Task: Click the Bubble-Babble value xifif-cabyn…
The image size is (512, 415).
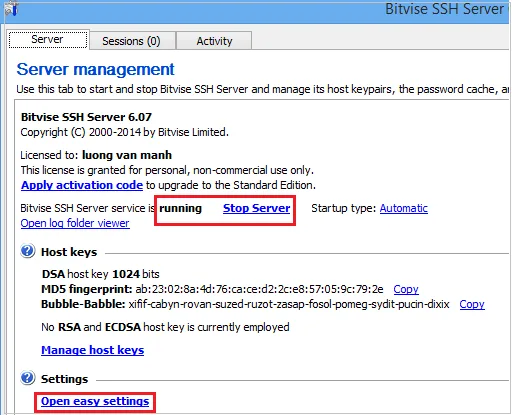Action: click(x=289, y=304)
